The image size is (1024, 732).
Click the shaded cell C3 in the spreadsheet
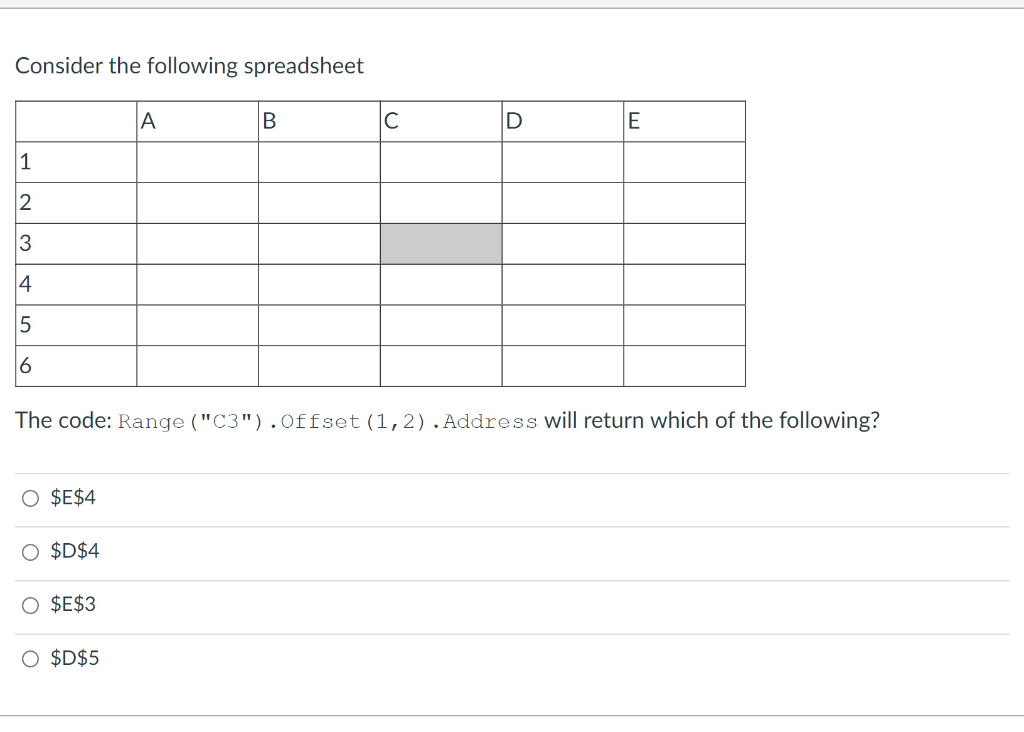point(441,242)
